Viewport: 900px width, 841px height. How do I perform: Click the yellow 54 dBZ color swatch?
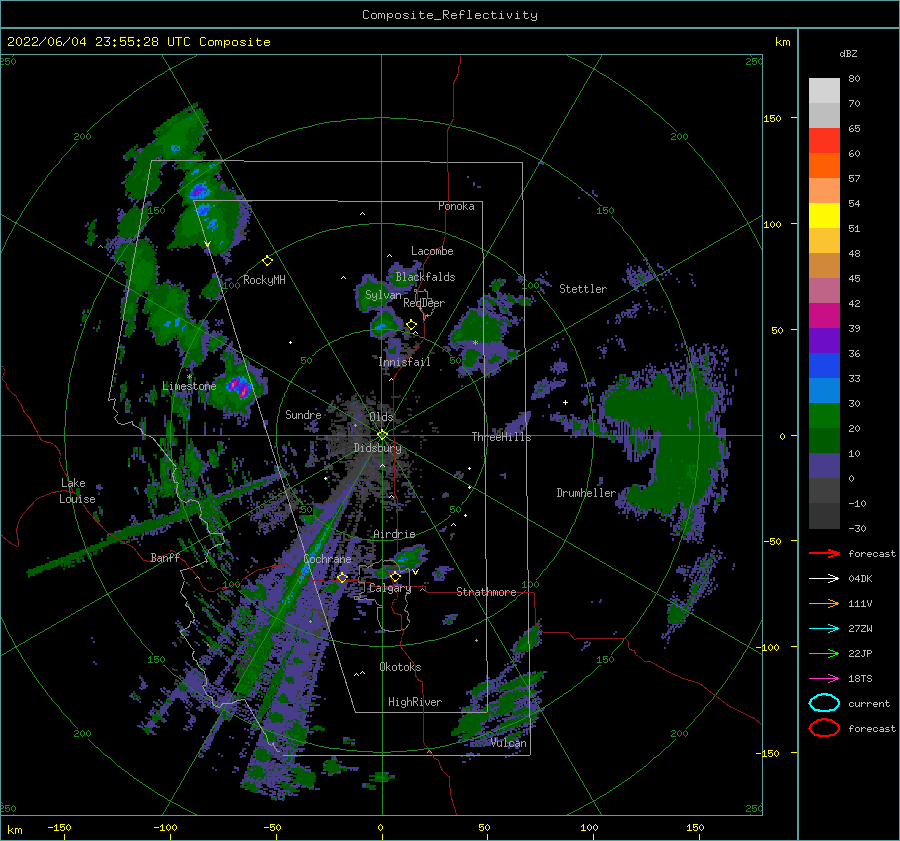tap(824, 215)
